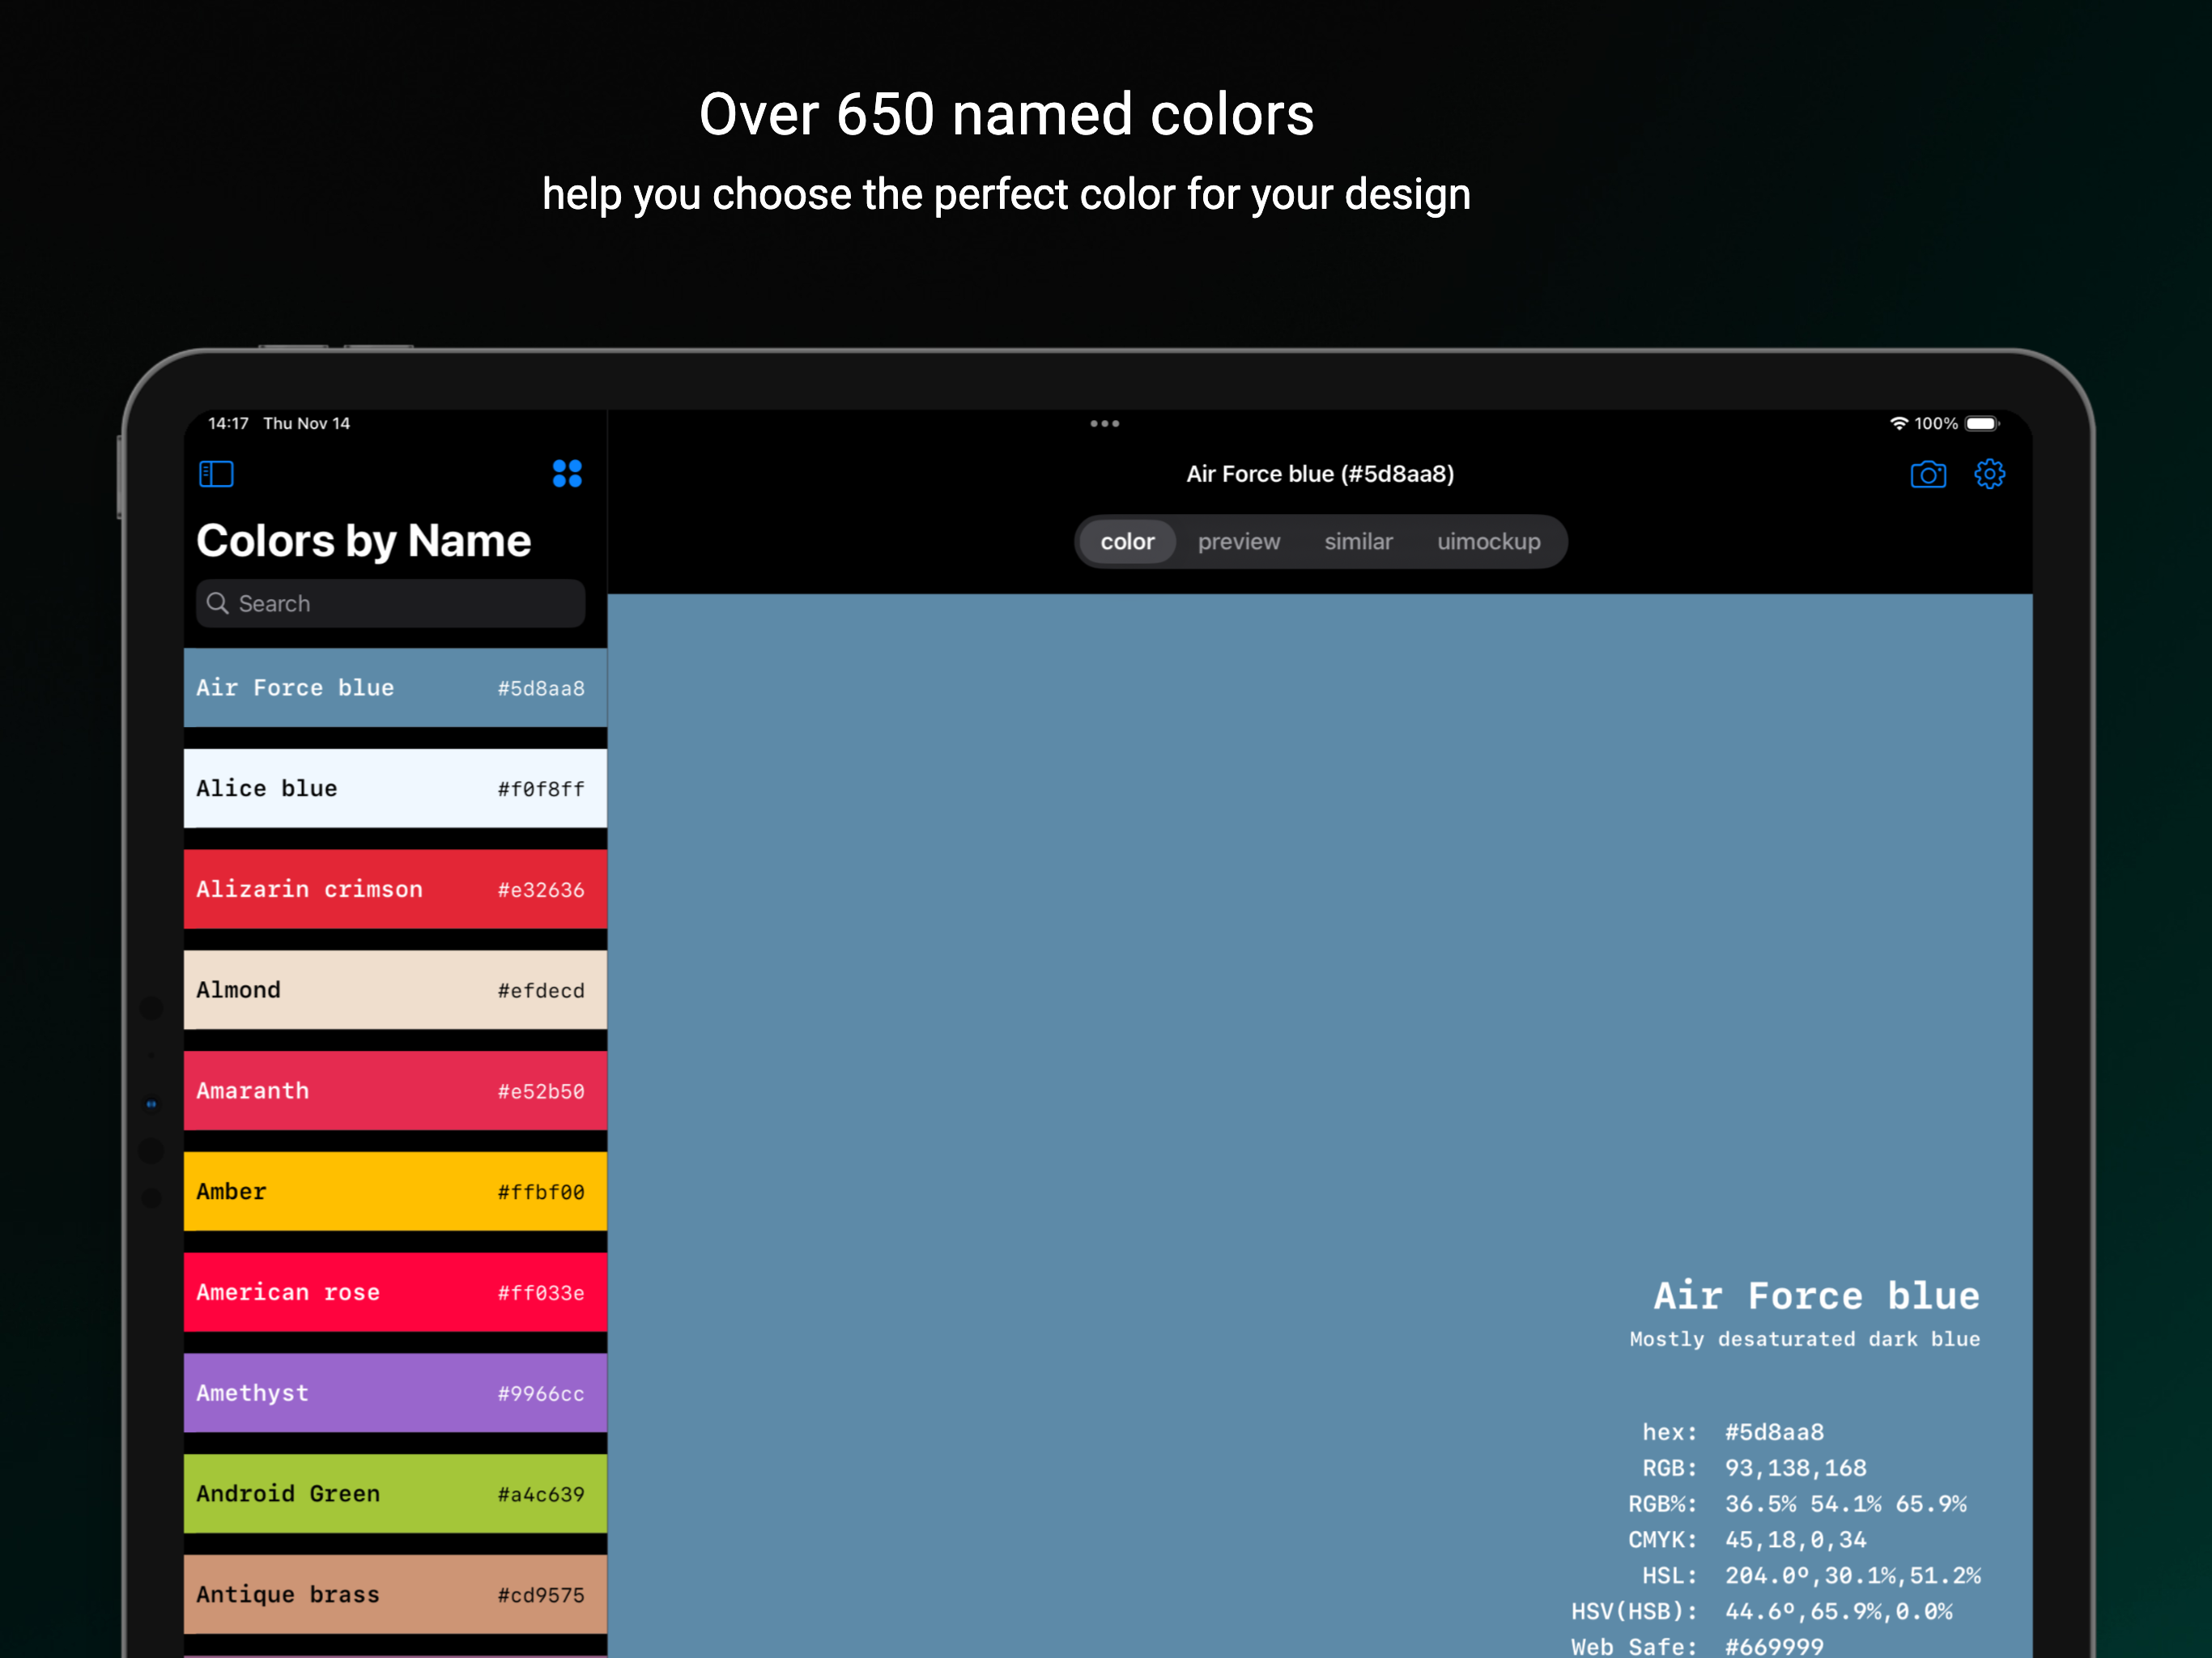Choose the Amaranth color row
Image resolution: width=2212 pixels, height=1658 pixels.
click(x=395, y=1091)
